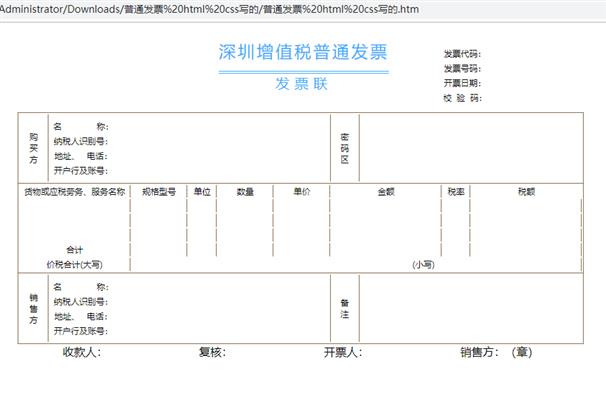Select the 发票代码 label

pyautogui.click(x=462, y=54)
